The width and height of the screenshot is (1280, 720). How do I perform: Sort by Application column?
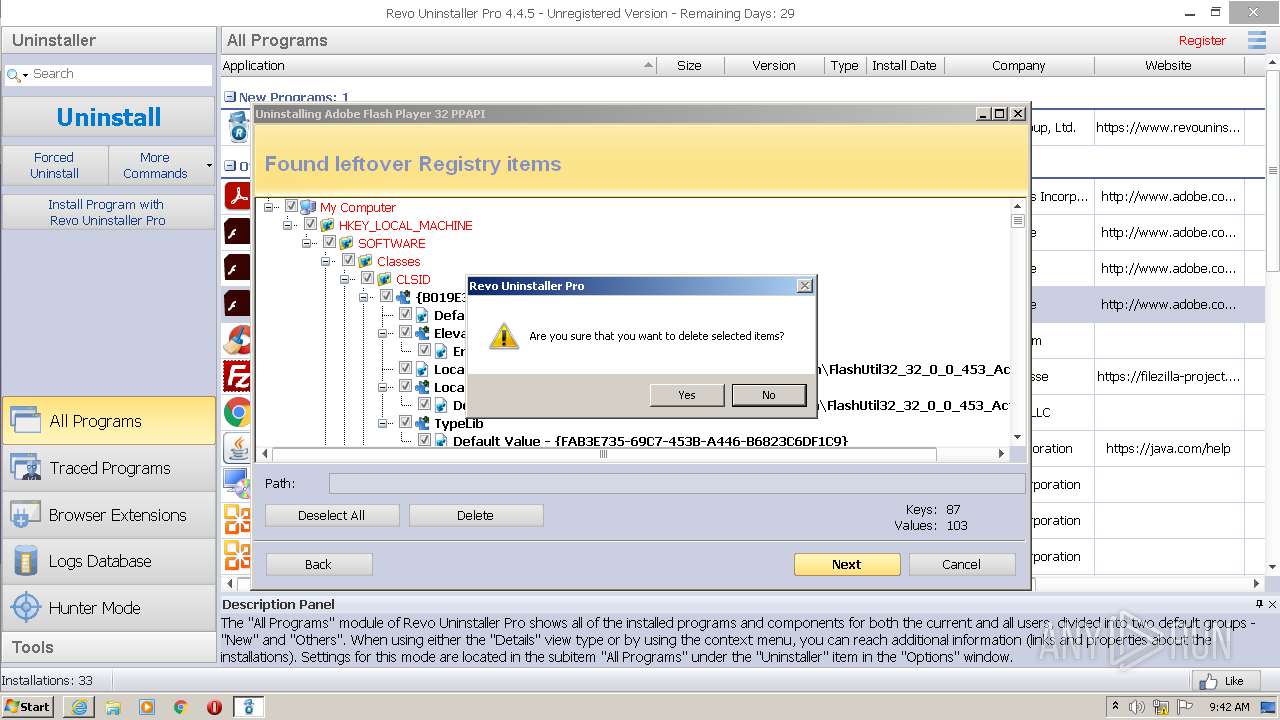click(438, 66)
